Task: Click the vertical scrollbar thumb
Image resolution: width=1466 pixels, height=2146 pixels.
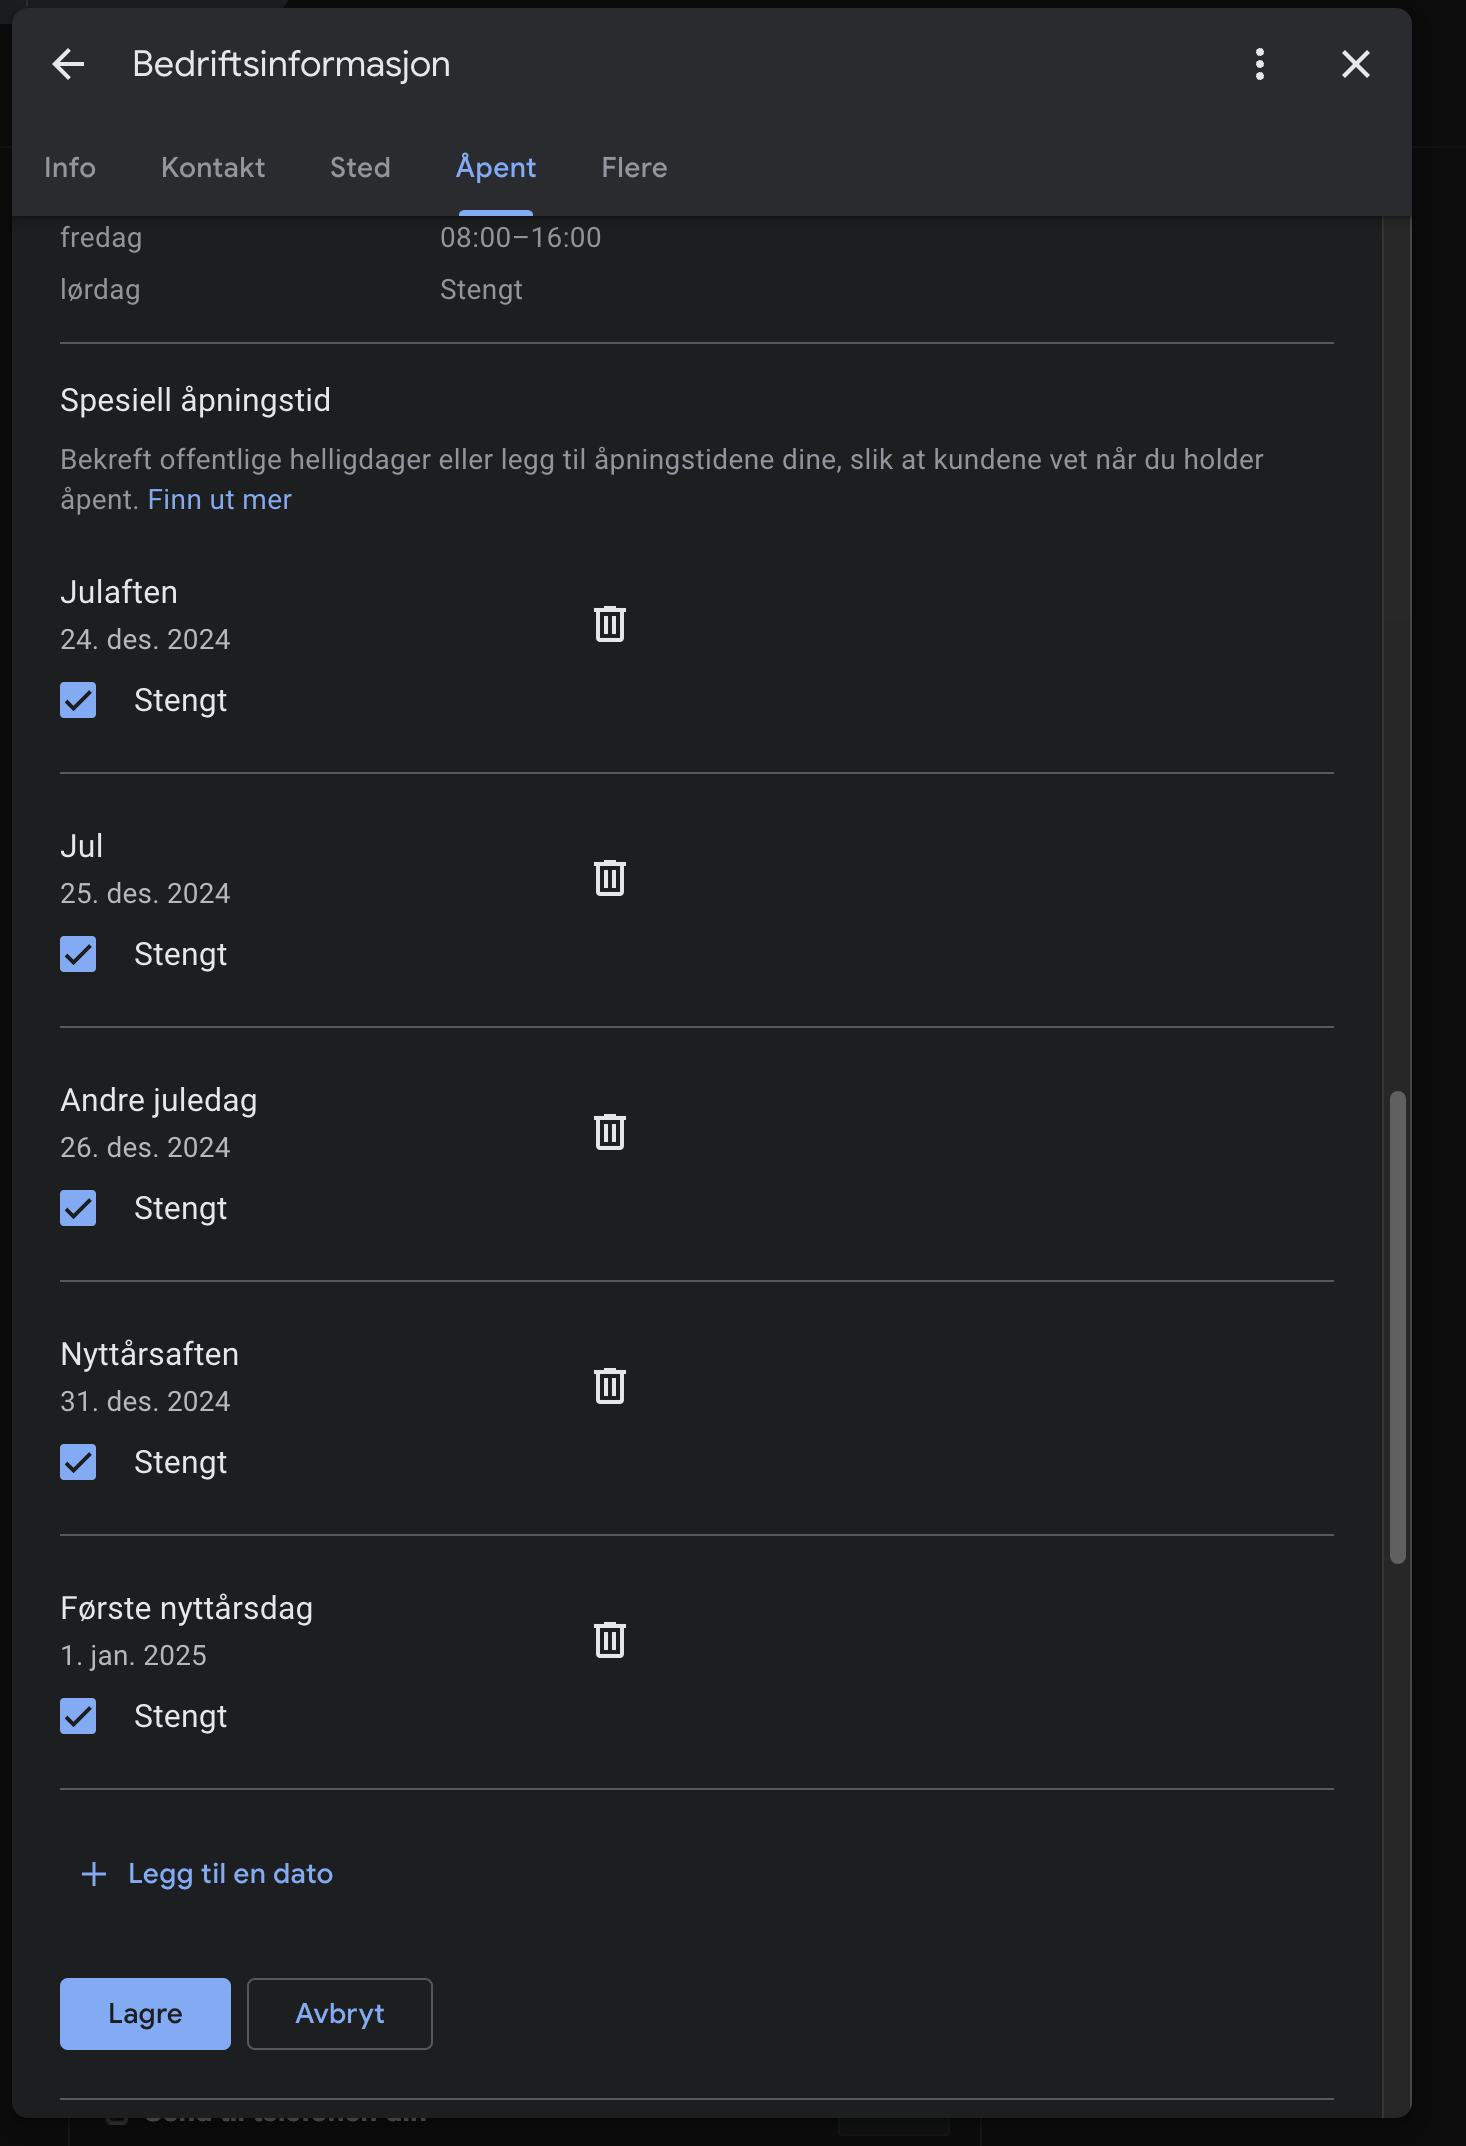Action: tap(1397, 1326)
